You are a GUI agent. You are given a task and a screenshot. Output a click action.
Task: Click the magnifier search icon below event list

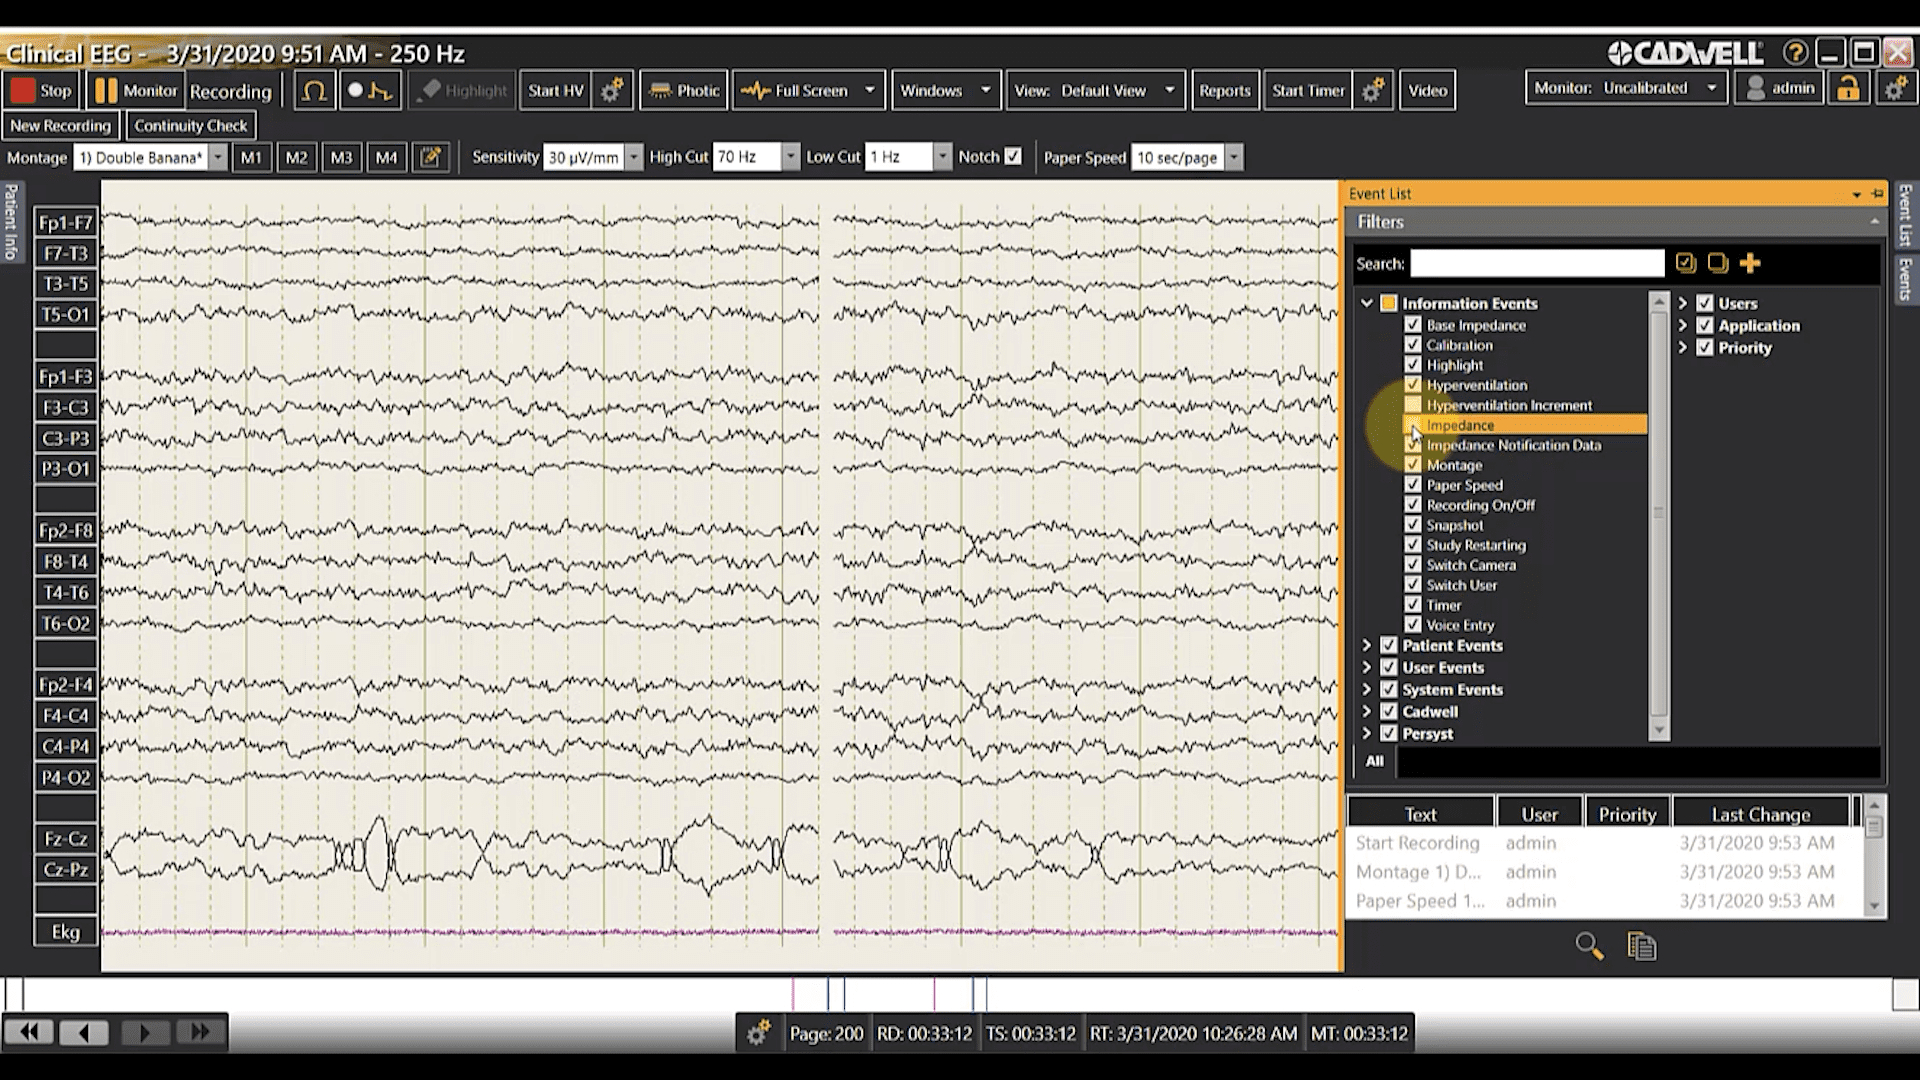point(1589,946)
